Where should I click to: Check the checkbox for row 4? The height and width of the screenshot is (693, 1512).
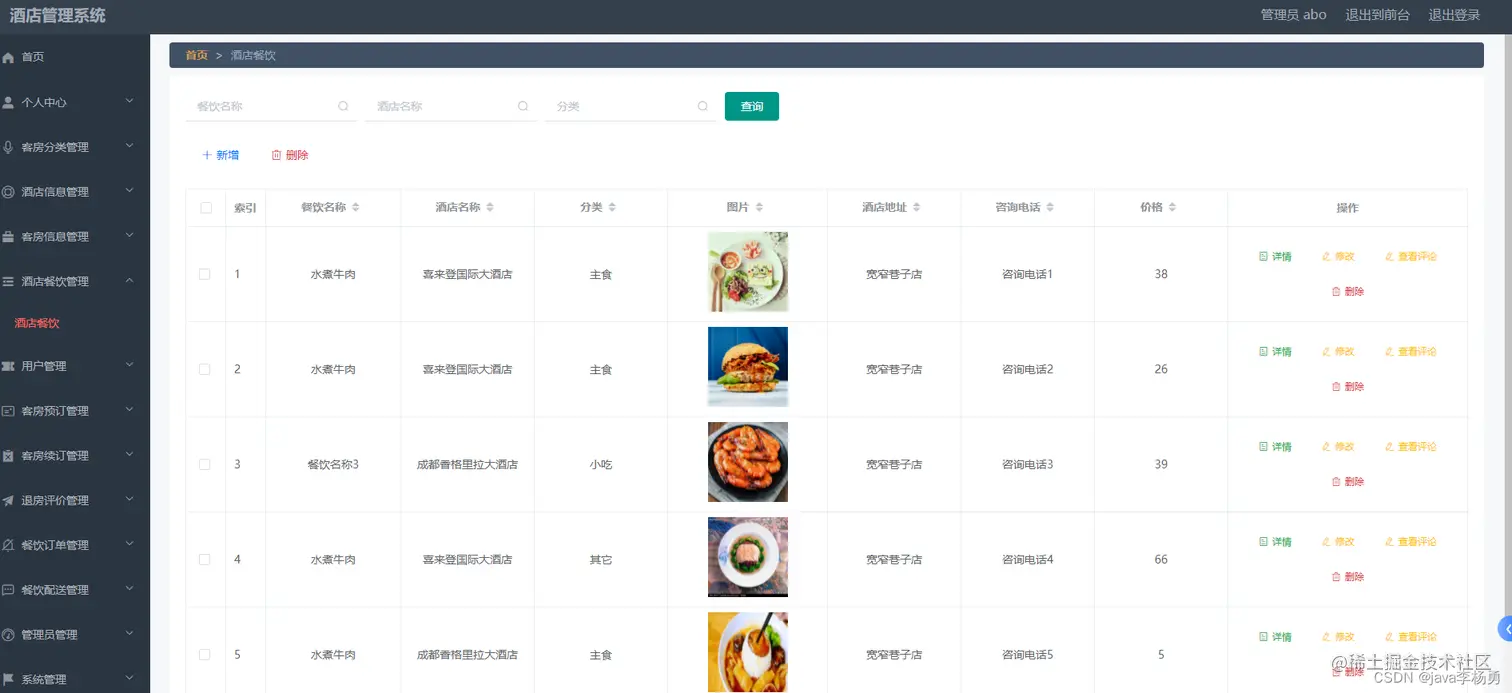tap(205, 559)
